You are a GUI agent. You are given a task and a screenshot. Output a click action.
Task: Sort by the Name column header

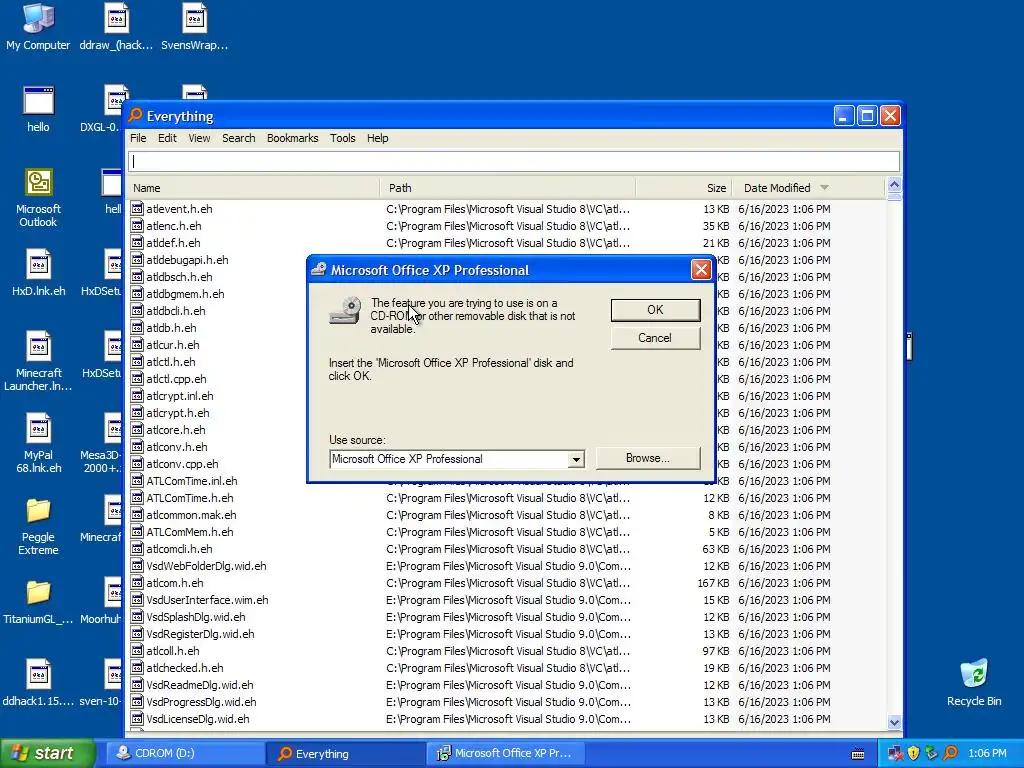(253, 187)
